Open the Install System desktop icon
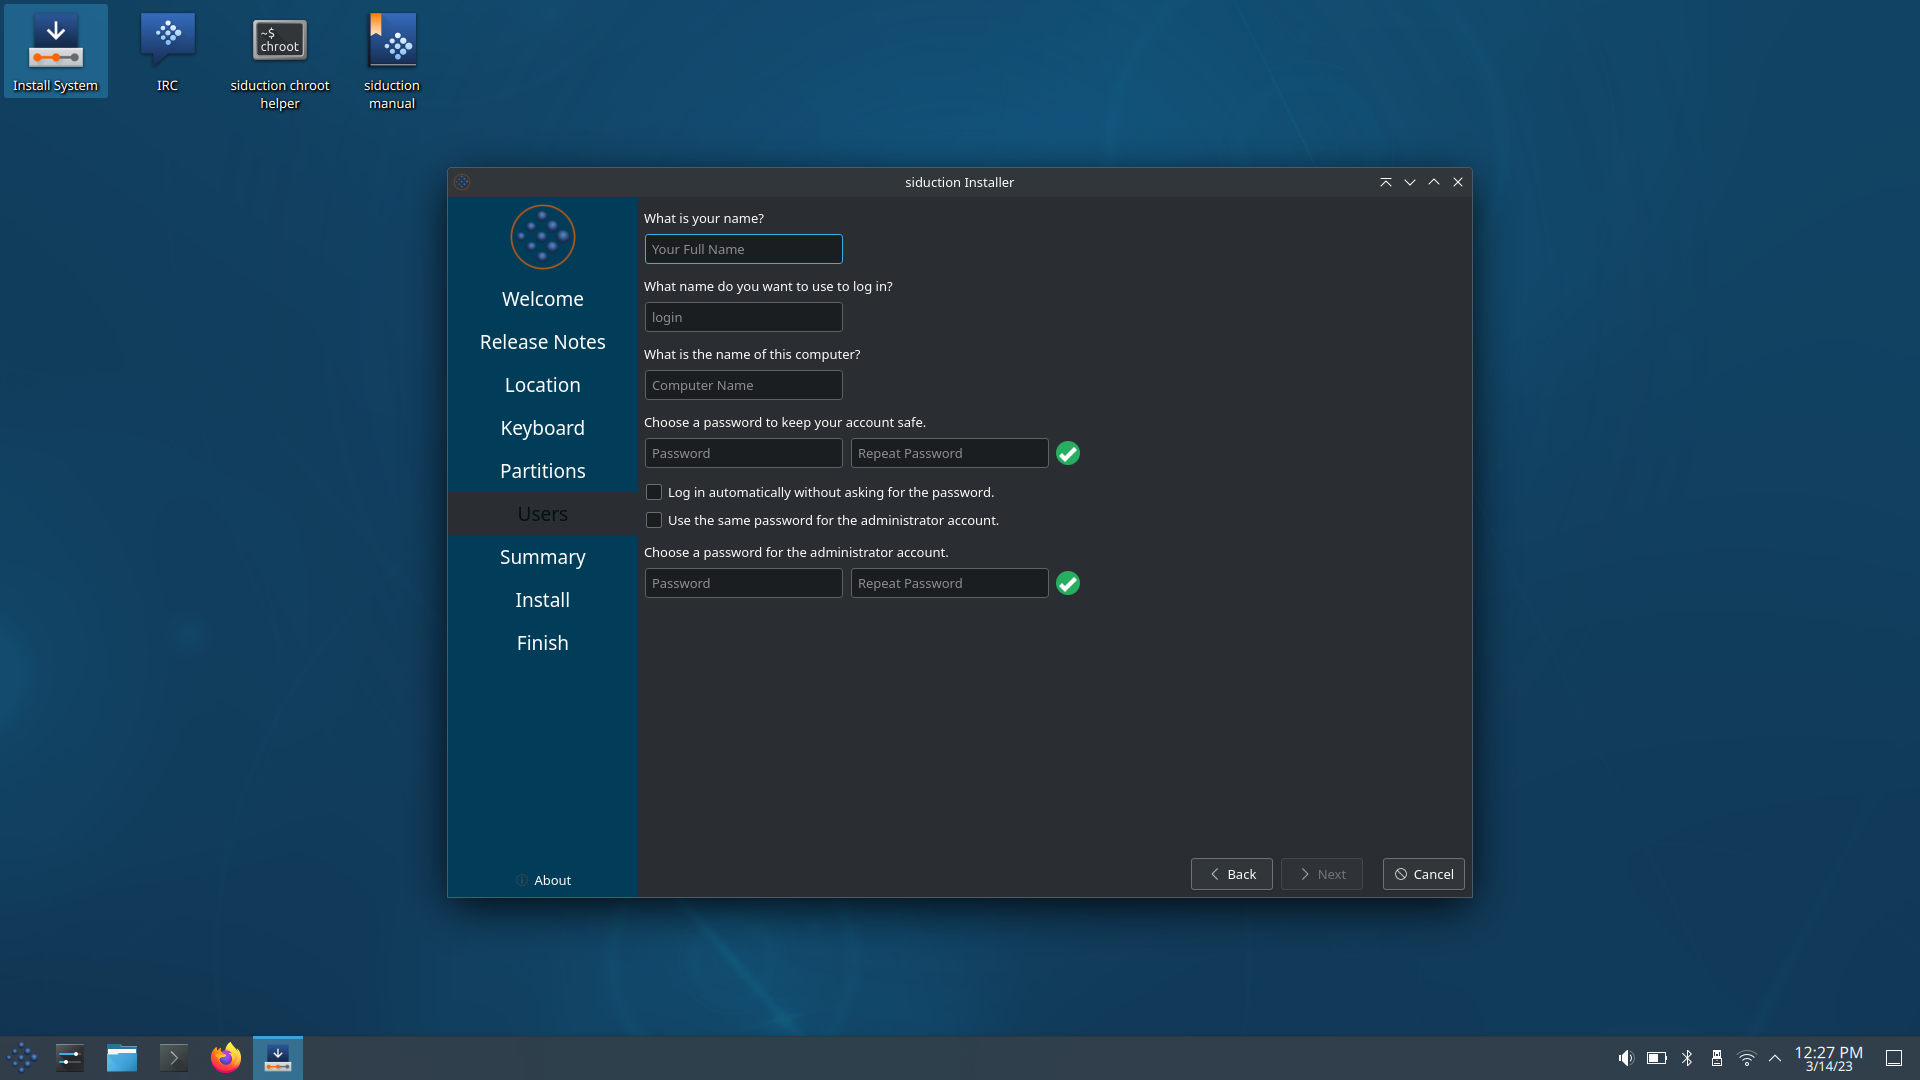Image resolution: width=1920 pixels, height=1080 pixels. pyautogui.click(x=56, y=52)
